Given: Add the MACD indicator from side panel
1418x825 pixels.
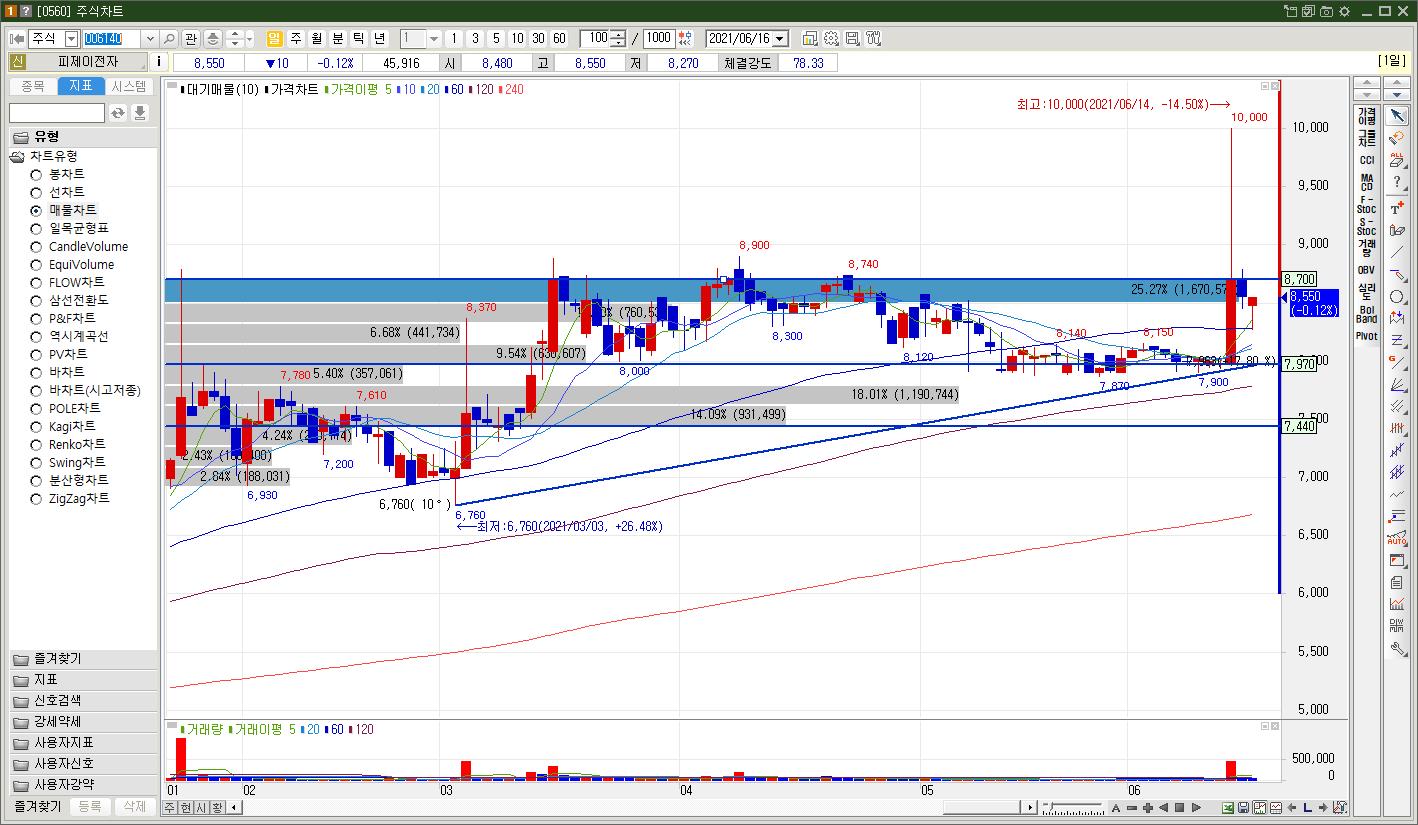Looking at the screenshot, I should pyautogui.click(x=1366, y=183).
